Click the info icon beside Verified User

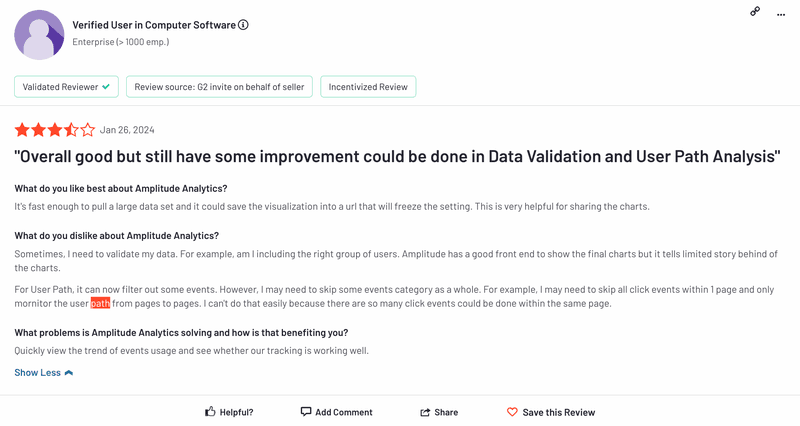click(x=244, y=25)
